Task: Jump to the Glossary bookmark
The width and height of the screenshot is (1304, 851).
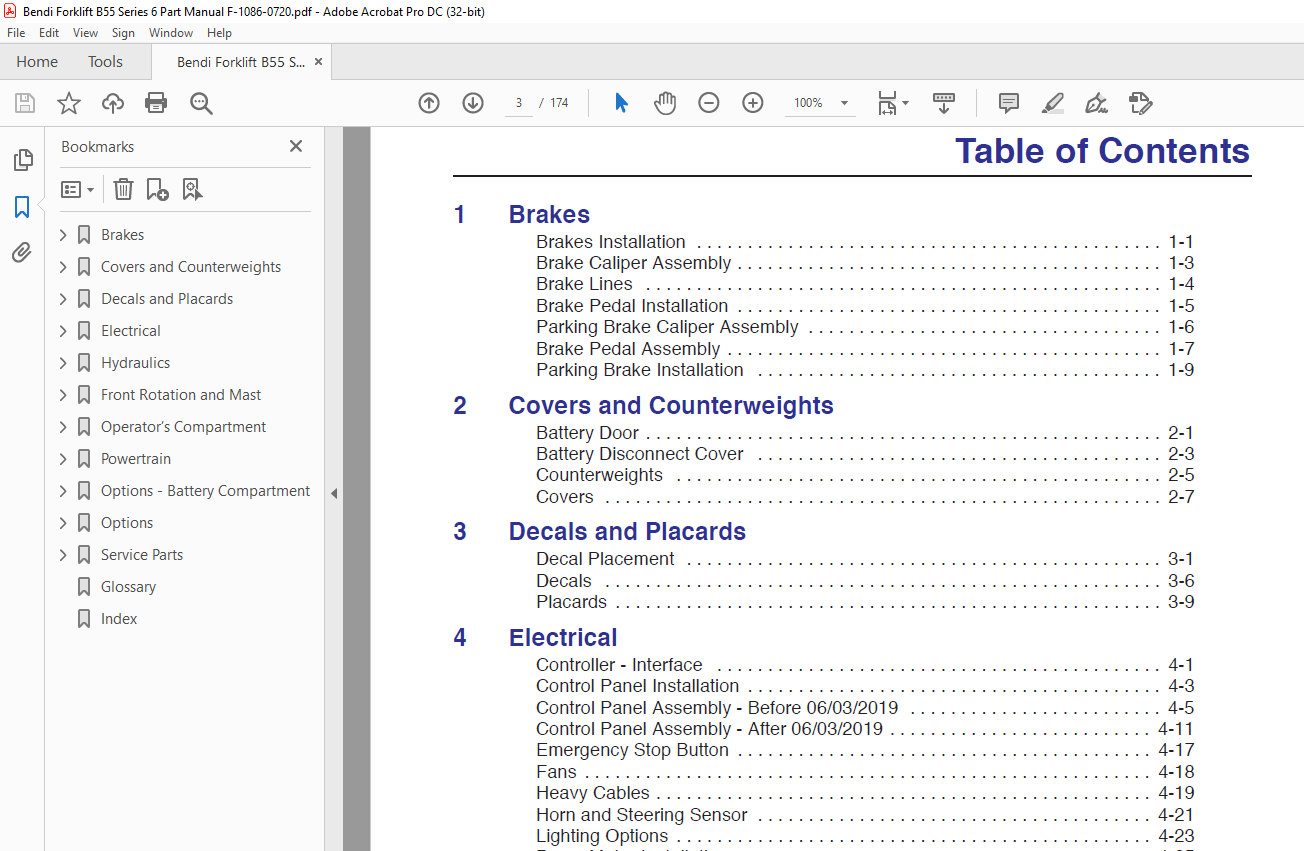Action: coord(128,587)
